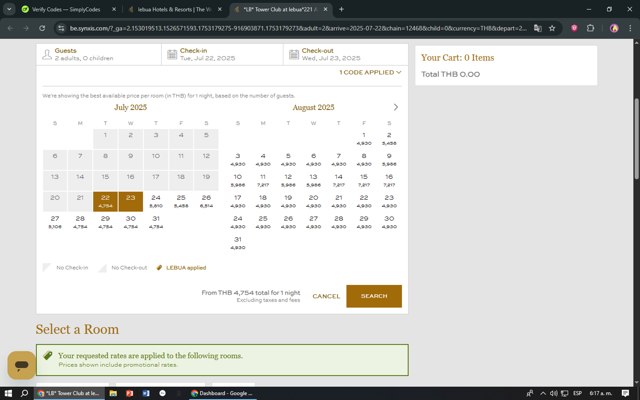
Task: Open File Explorer from the taskbar
Action: pos(113,393)
